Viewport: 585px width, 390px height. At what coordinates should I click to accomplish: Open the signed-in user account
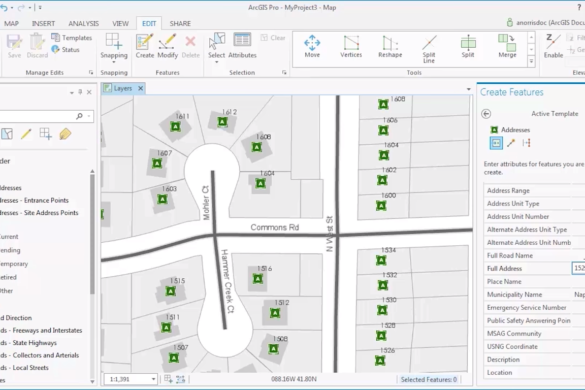tap(545, 23)
